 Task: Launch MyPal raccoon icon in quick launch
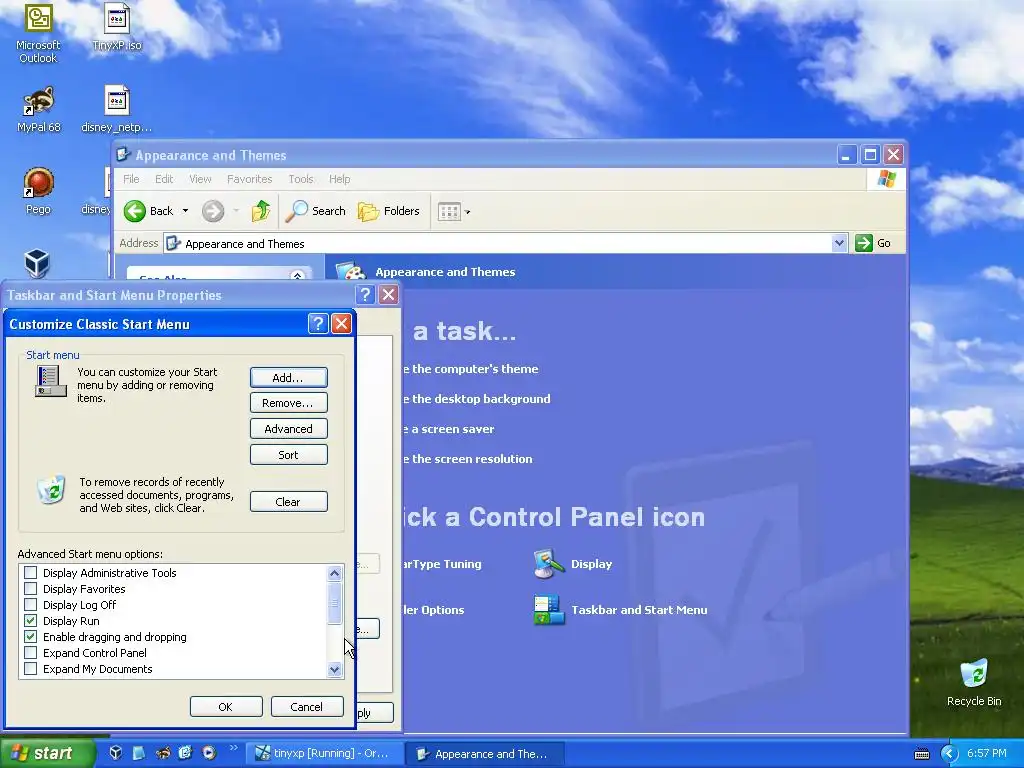coord(163,753)
